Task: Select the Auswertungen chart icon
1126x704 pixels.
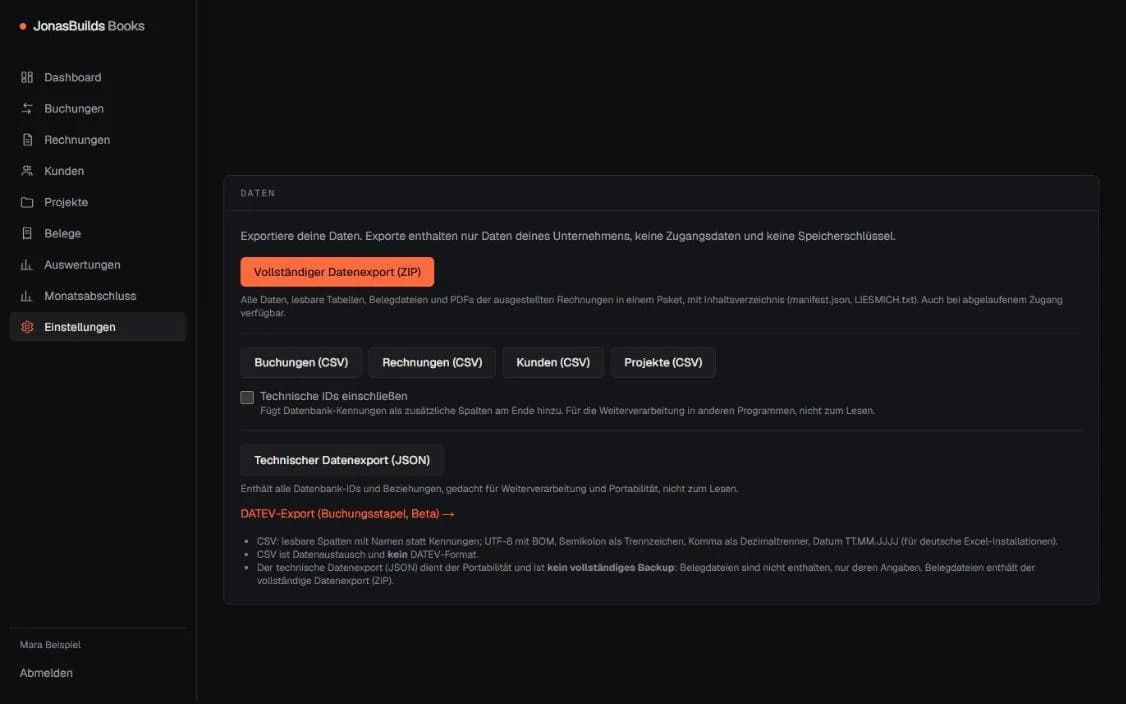Action: [27, 264]
